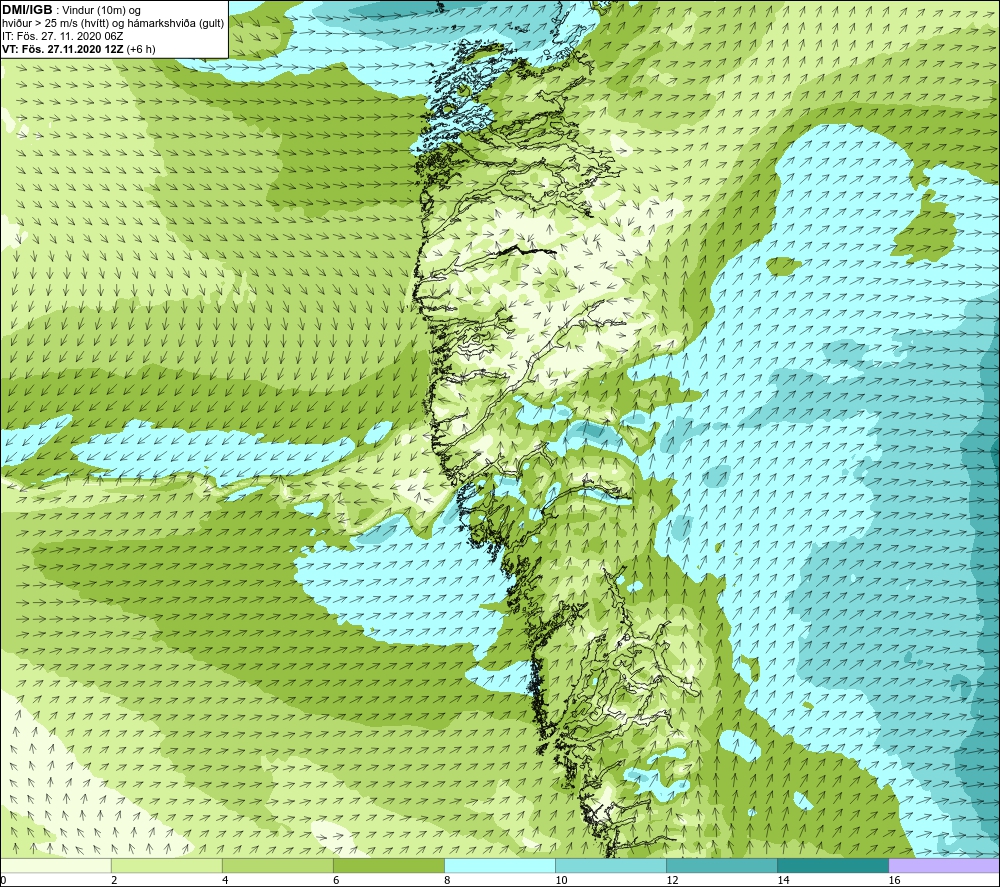Click the legend scale label "16"
This screenshot has height=887, width=1000.
pyautogui.click(x=894, y=880)
